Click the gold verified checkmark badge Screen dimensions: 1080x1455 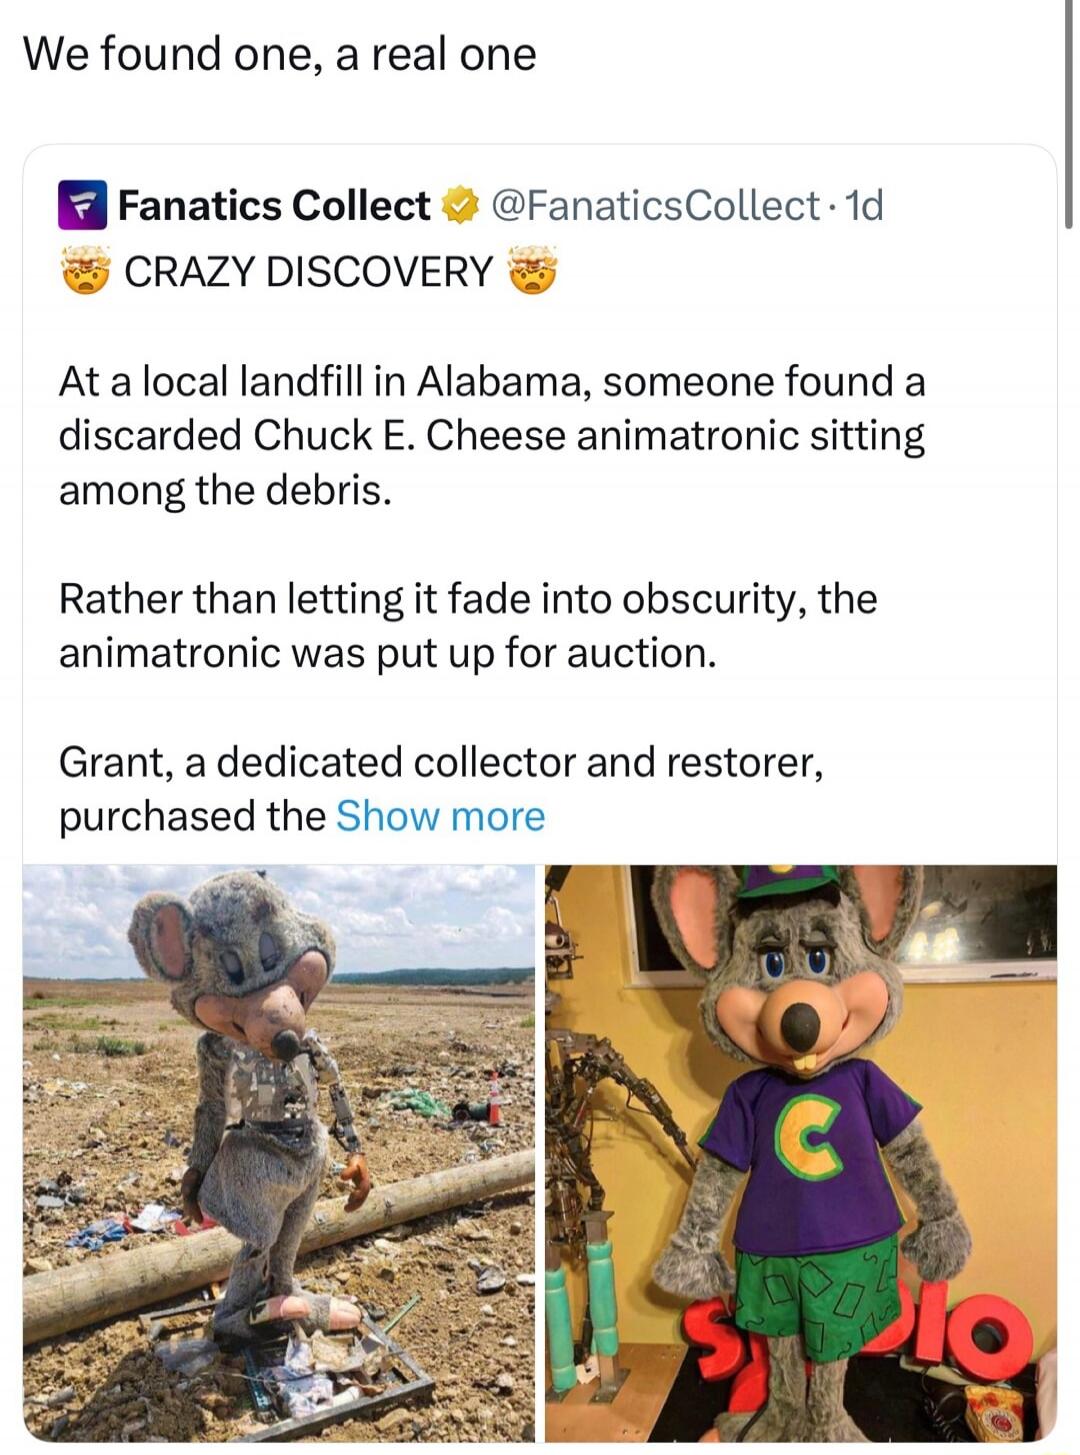(460, 204)
